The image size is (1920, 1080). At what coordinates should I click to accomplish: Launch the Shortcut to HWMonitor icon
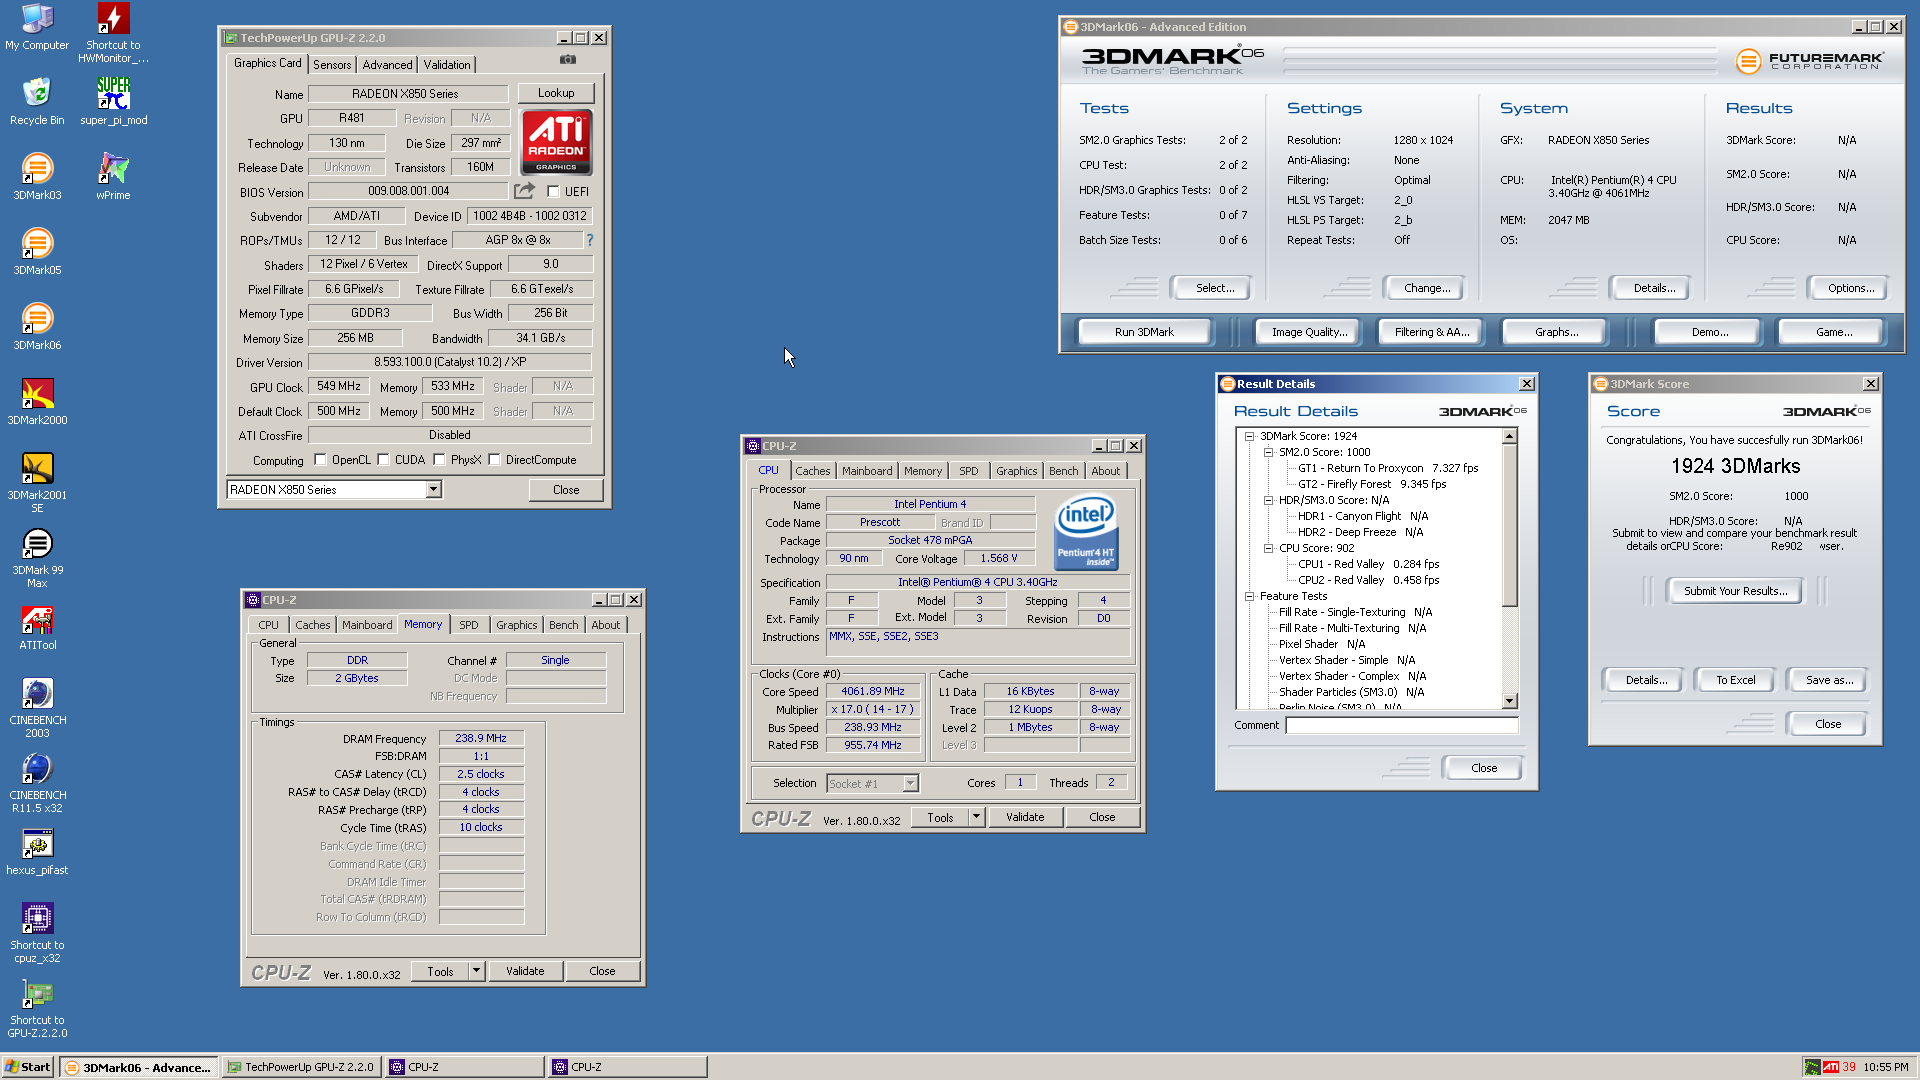tap(113, 33)
